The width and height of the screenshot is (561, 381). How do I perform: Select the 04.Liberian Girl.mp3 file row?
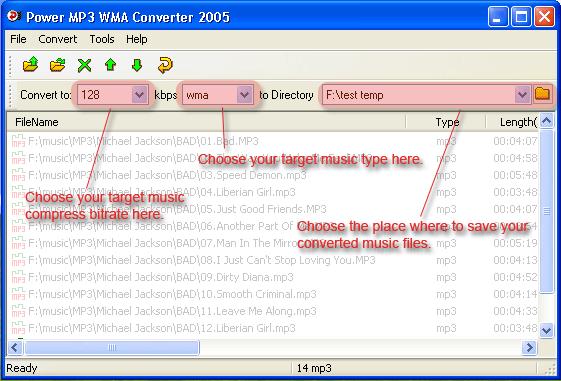(x=273, y=192)
